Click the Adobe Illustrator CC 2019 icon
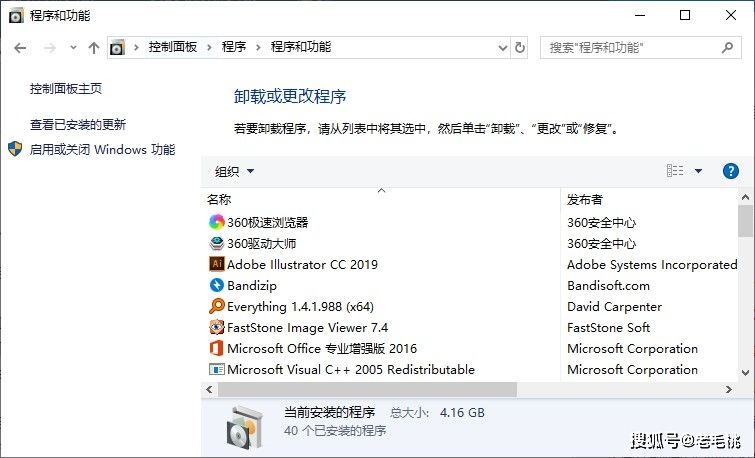This screenshot has width=755, height=458. click(217, 264)
